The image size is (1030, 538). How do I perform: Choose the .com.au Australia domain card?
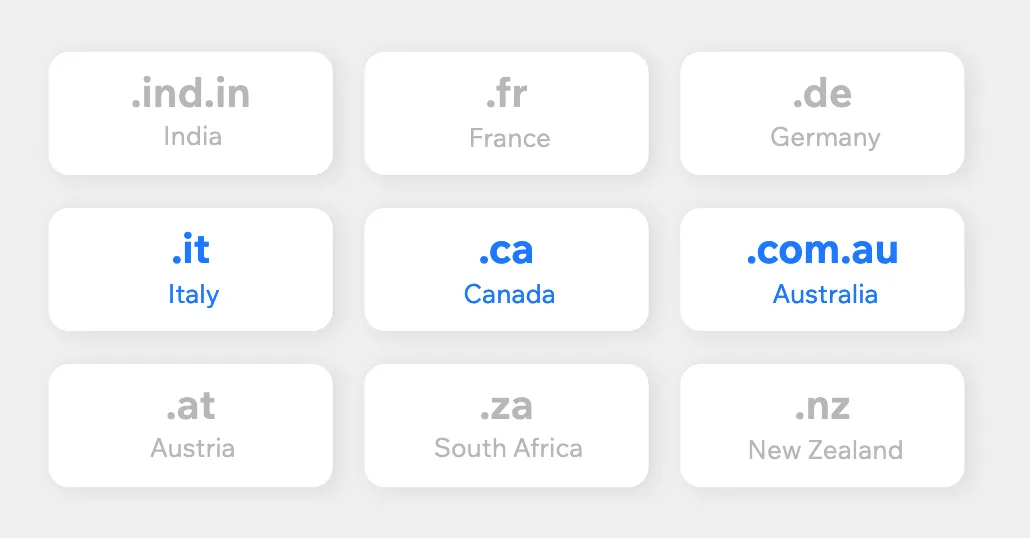822,269
